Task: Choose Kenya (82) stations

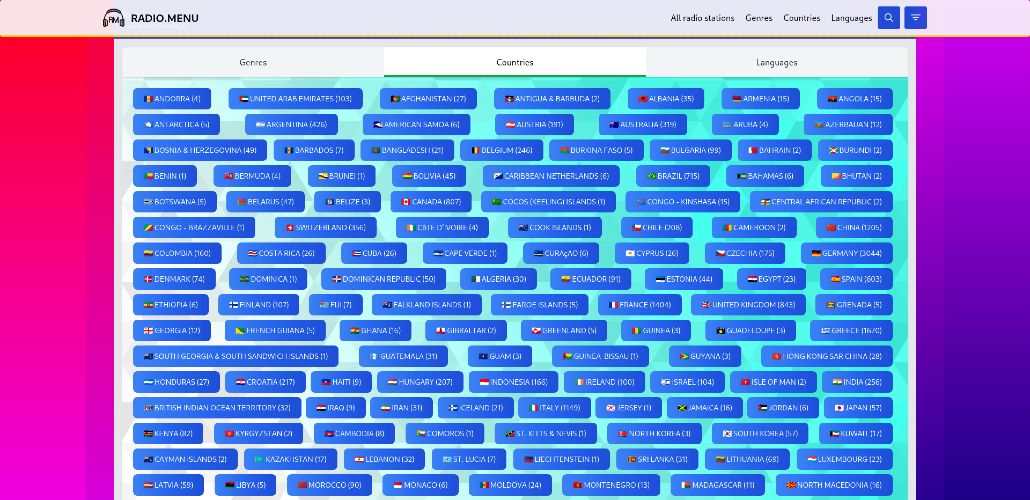Action: click(x=168, y=434)
